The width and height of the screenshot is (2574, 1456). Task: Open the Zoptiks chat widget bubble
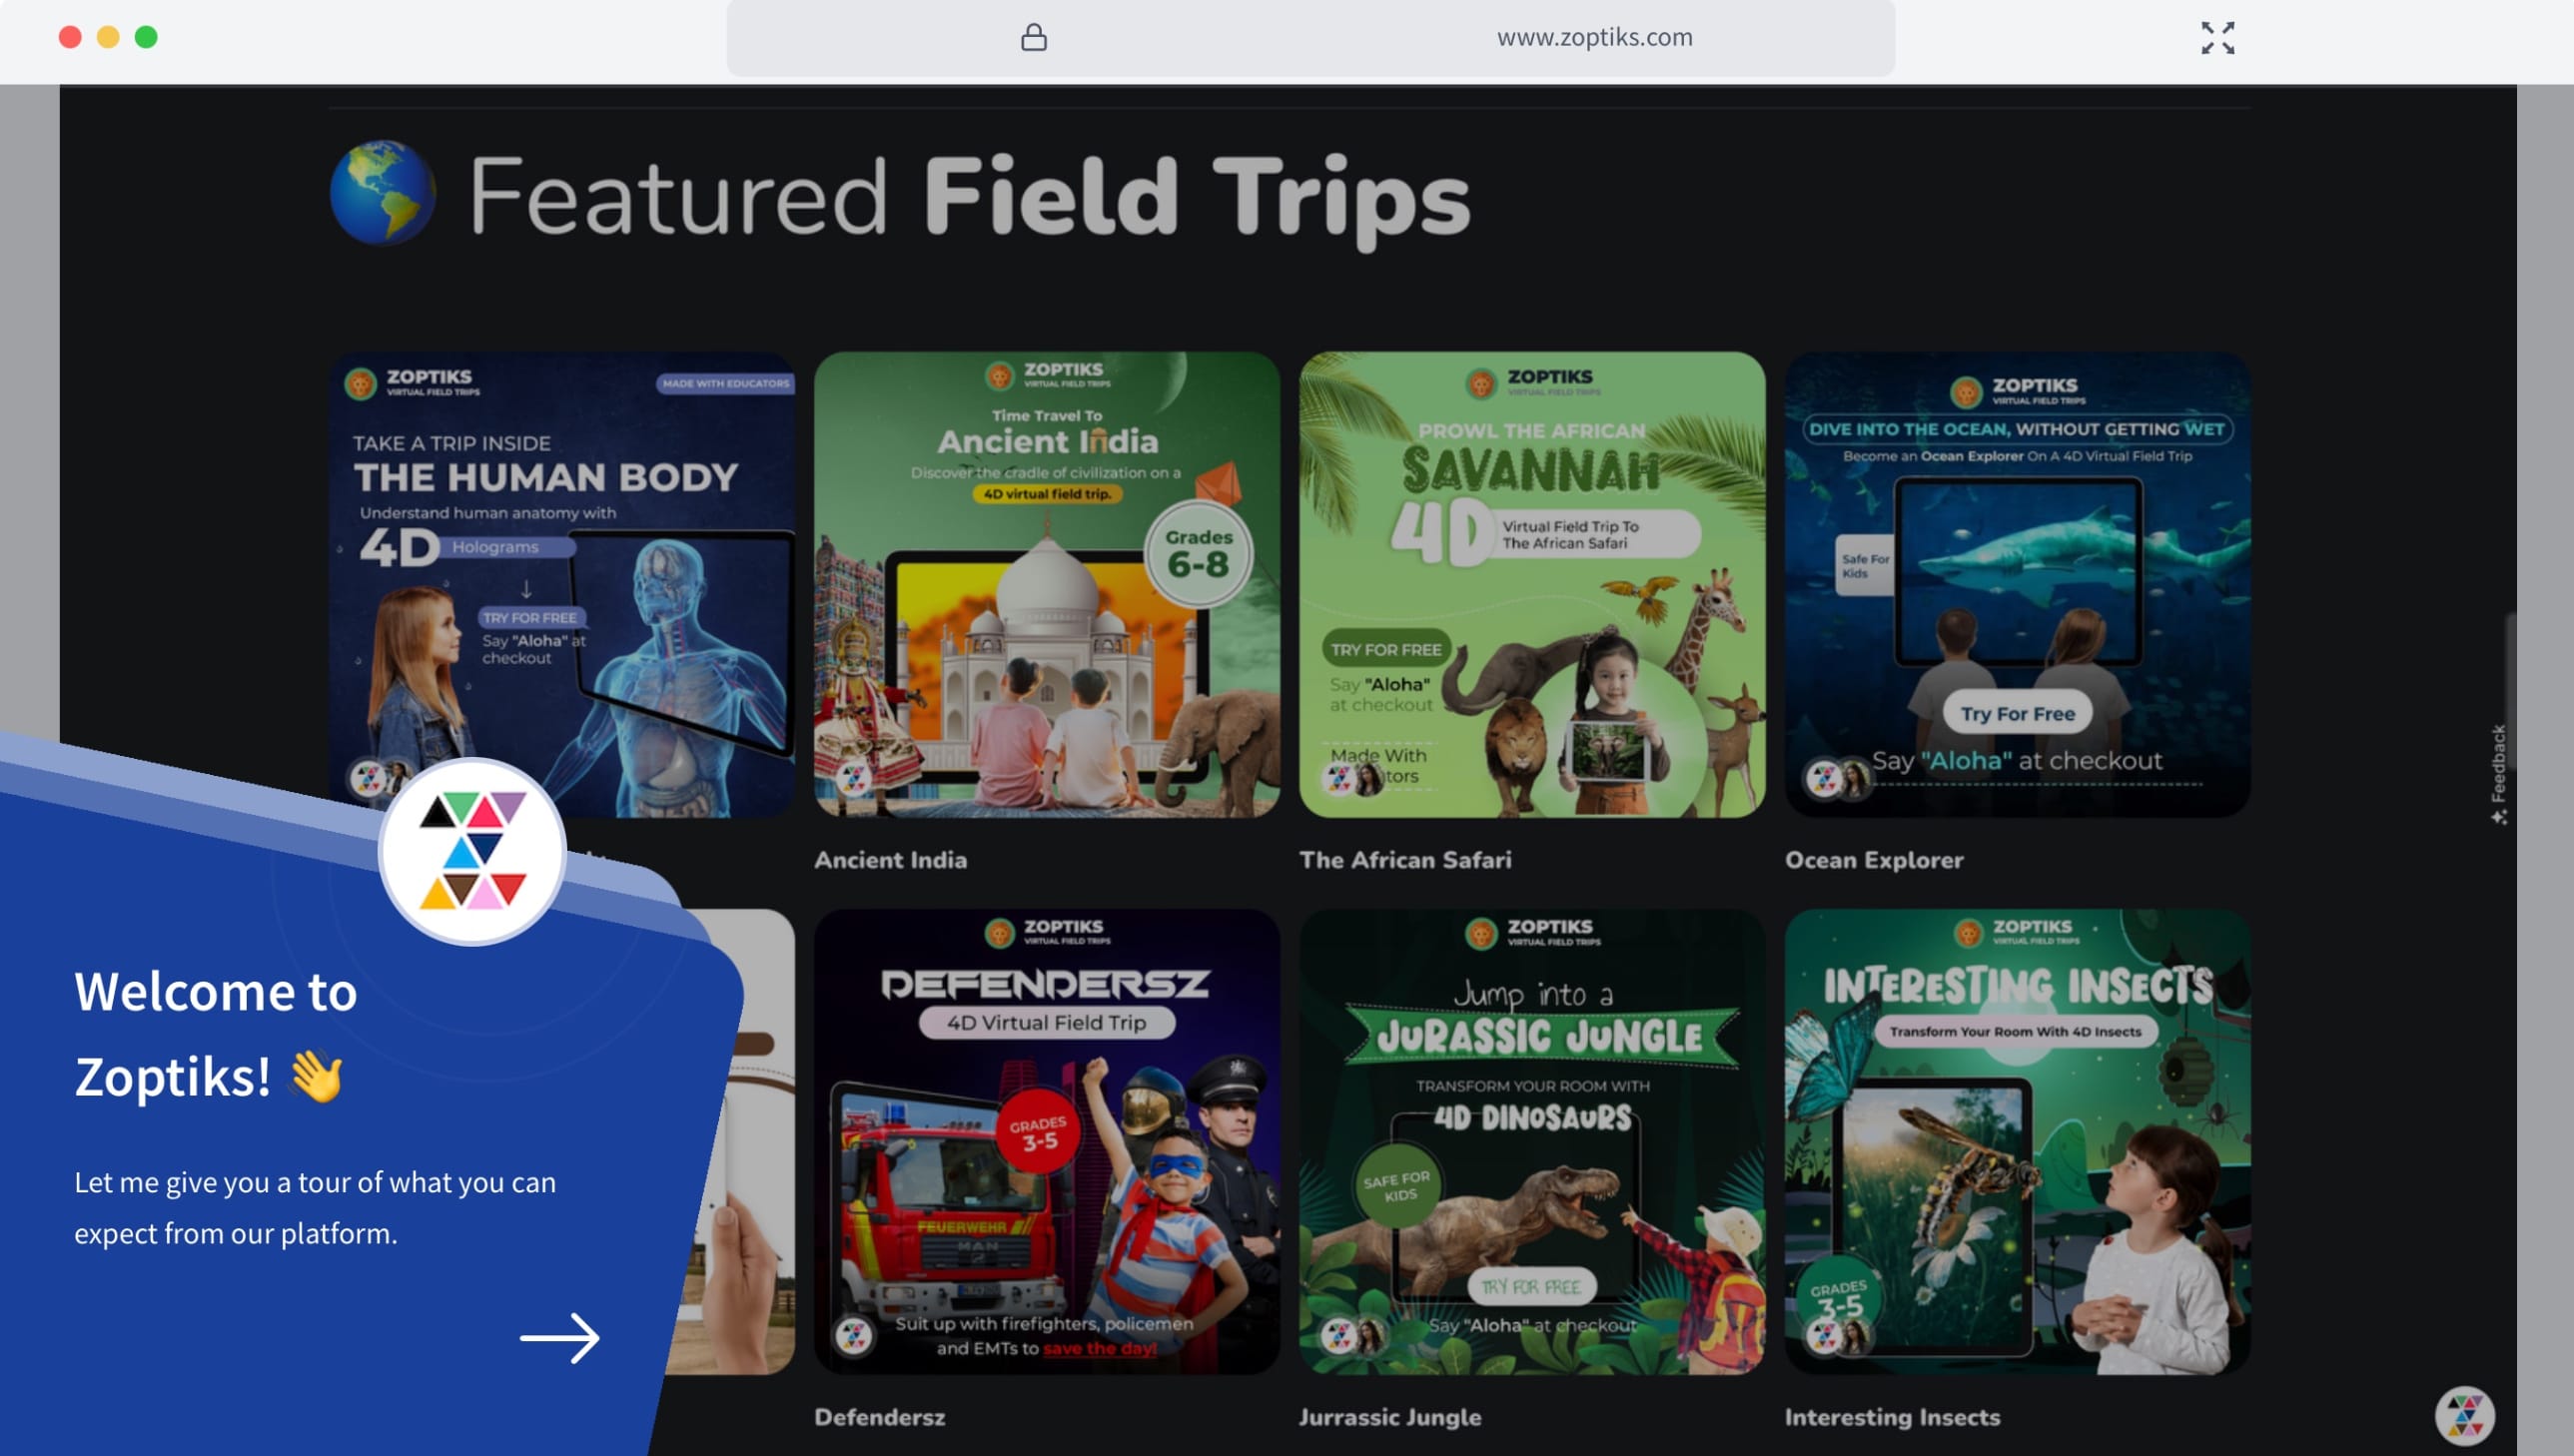point(2464,1415)
